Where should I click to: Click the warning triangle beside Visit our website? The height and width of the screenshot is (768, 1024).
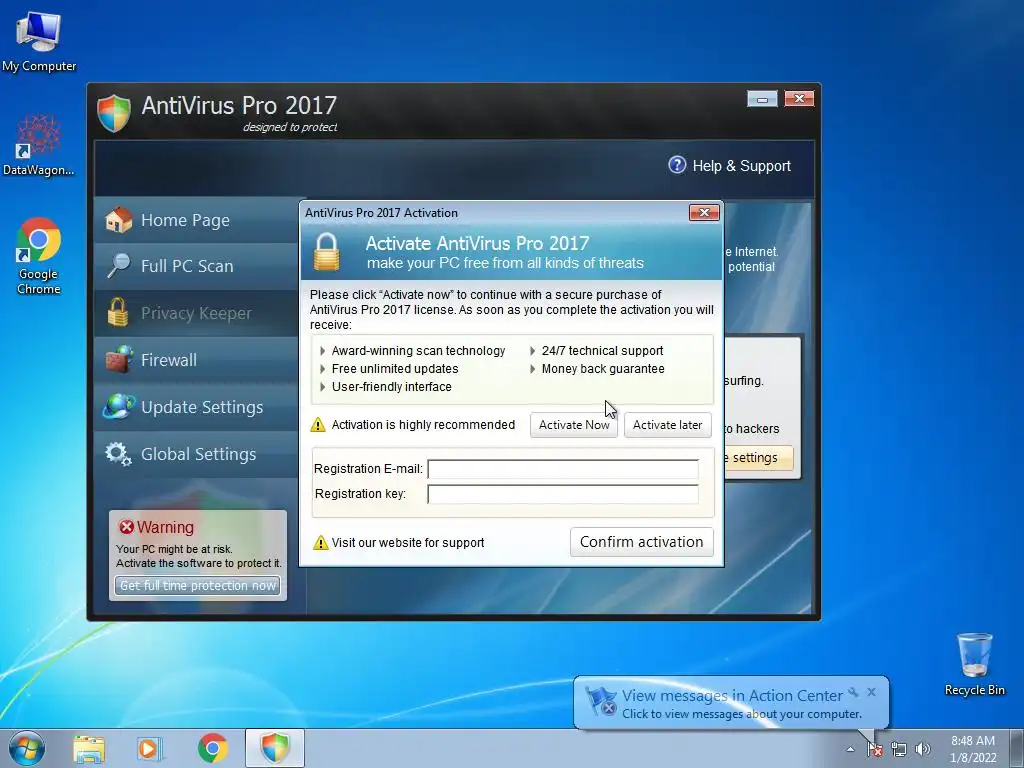[321, 543]
